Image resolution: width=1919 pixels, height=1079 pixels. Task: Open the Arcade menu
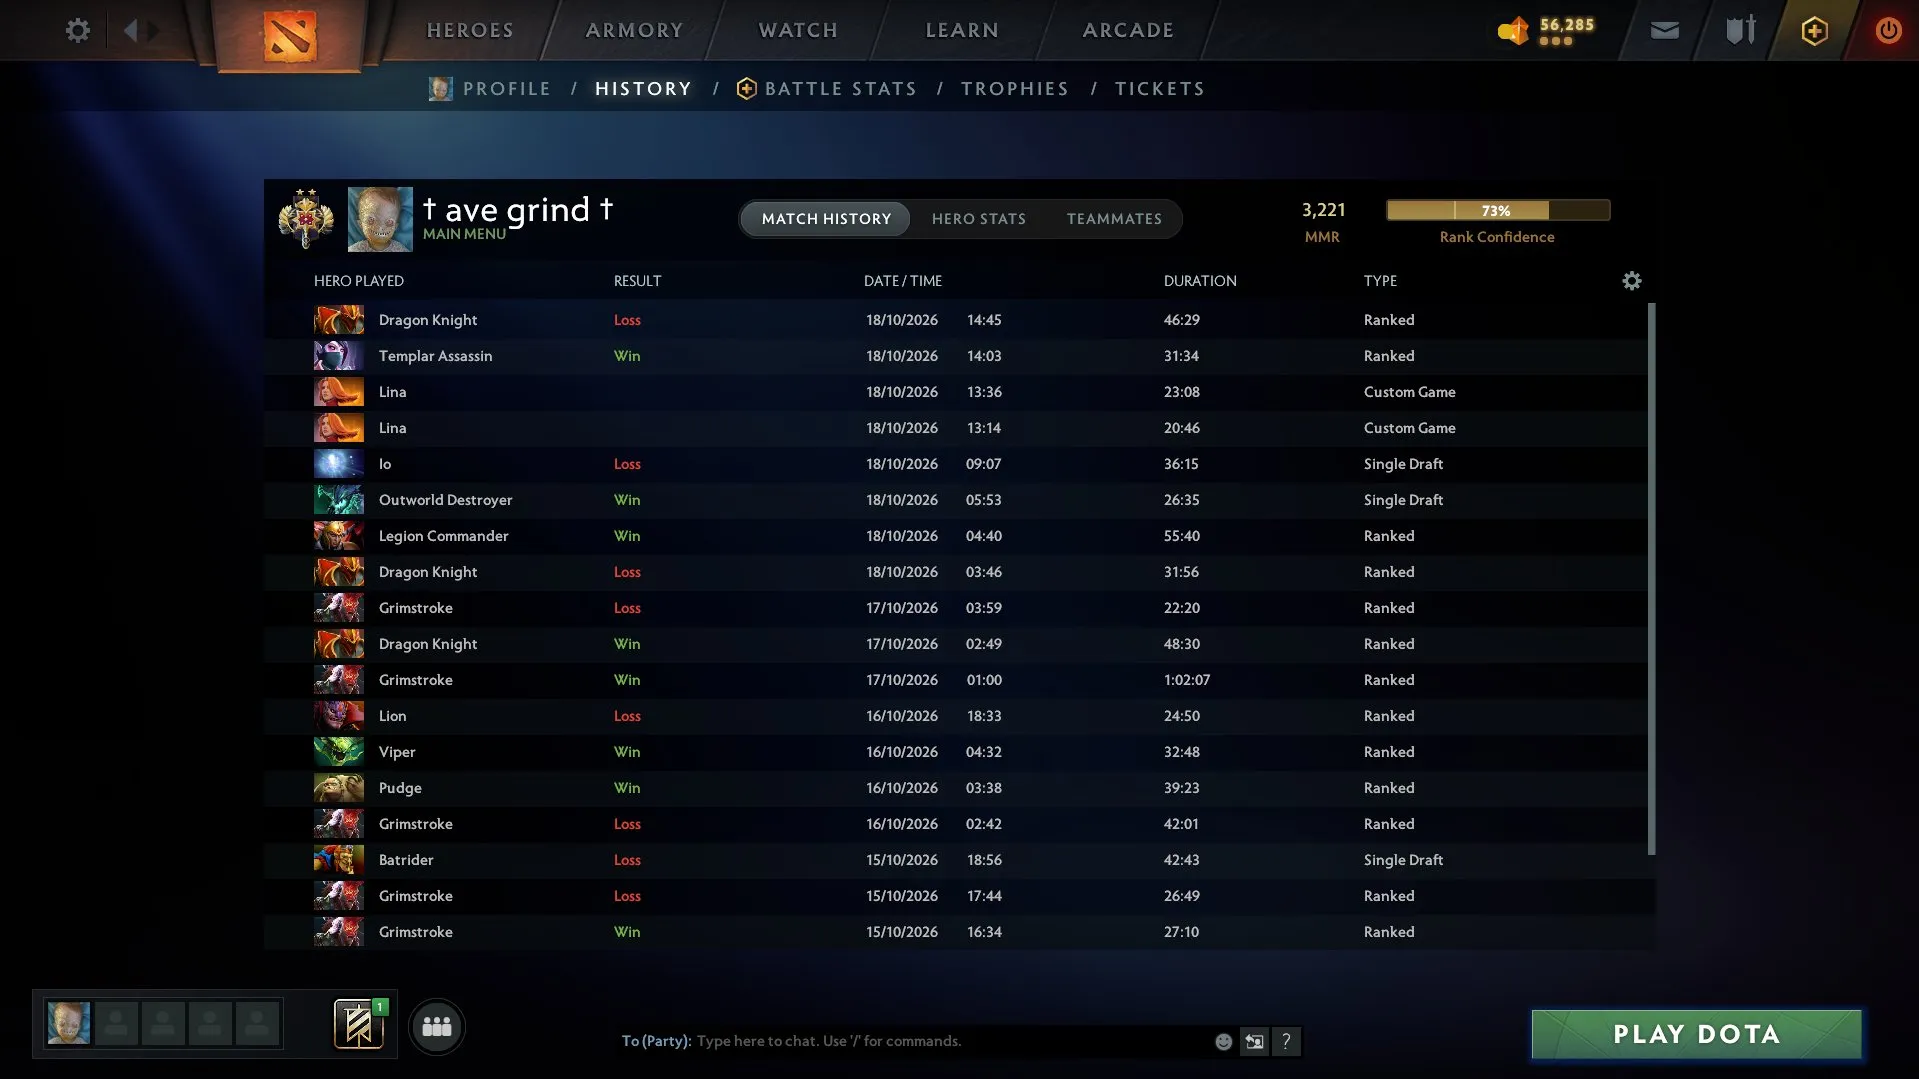point(1128,30)
